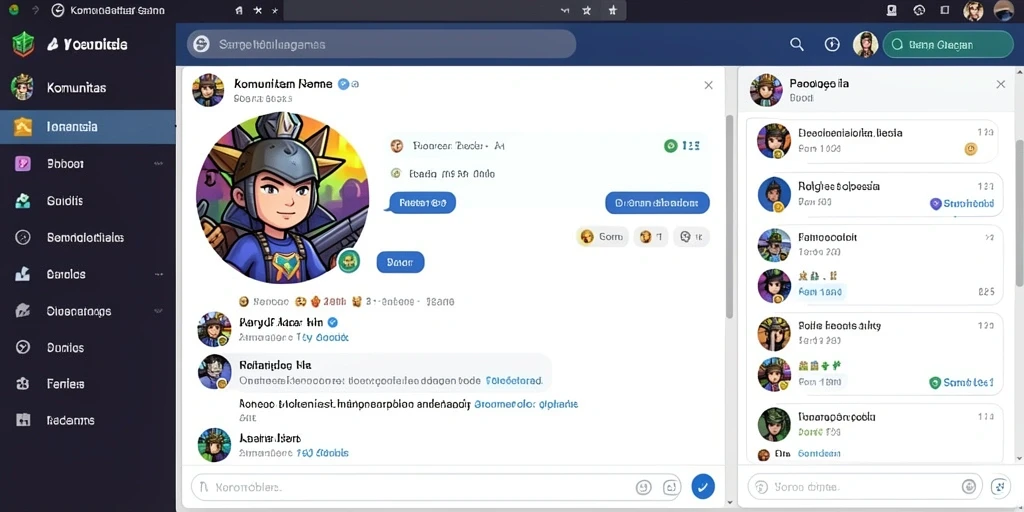
Task: Toggle the last grey reaction chip
Action: [692, 237]
